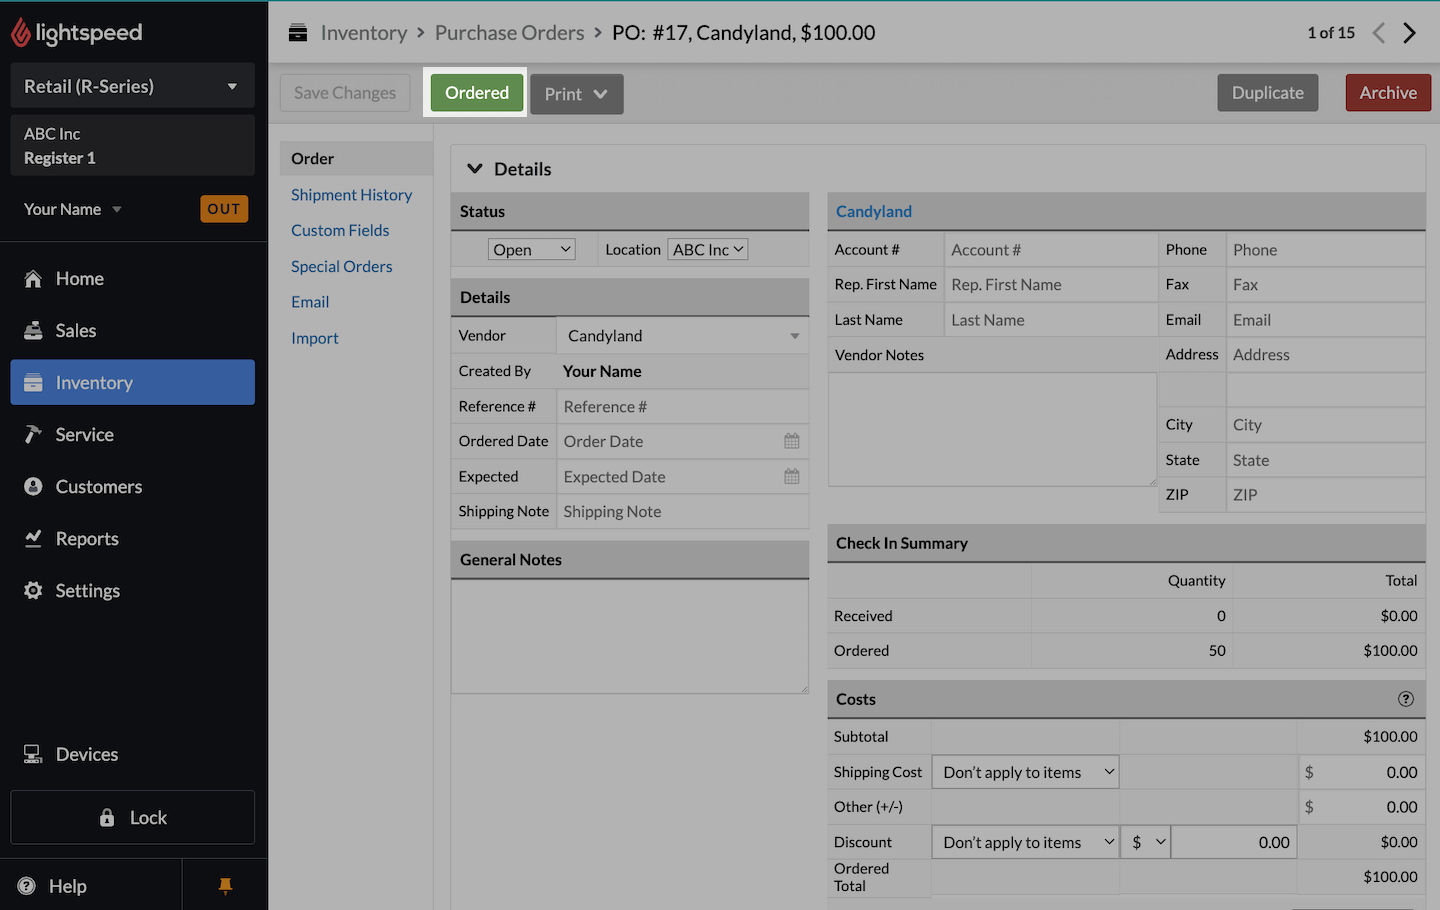This screenshot has width=1440, height=910.
Task: Open the Candyland vendor link
Action: pyautogui.click(x=874, y=211)
